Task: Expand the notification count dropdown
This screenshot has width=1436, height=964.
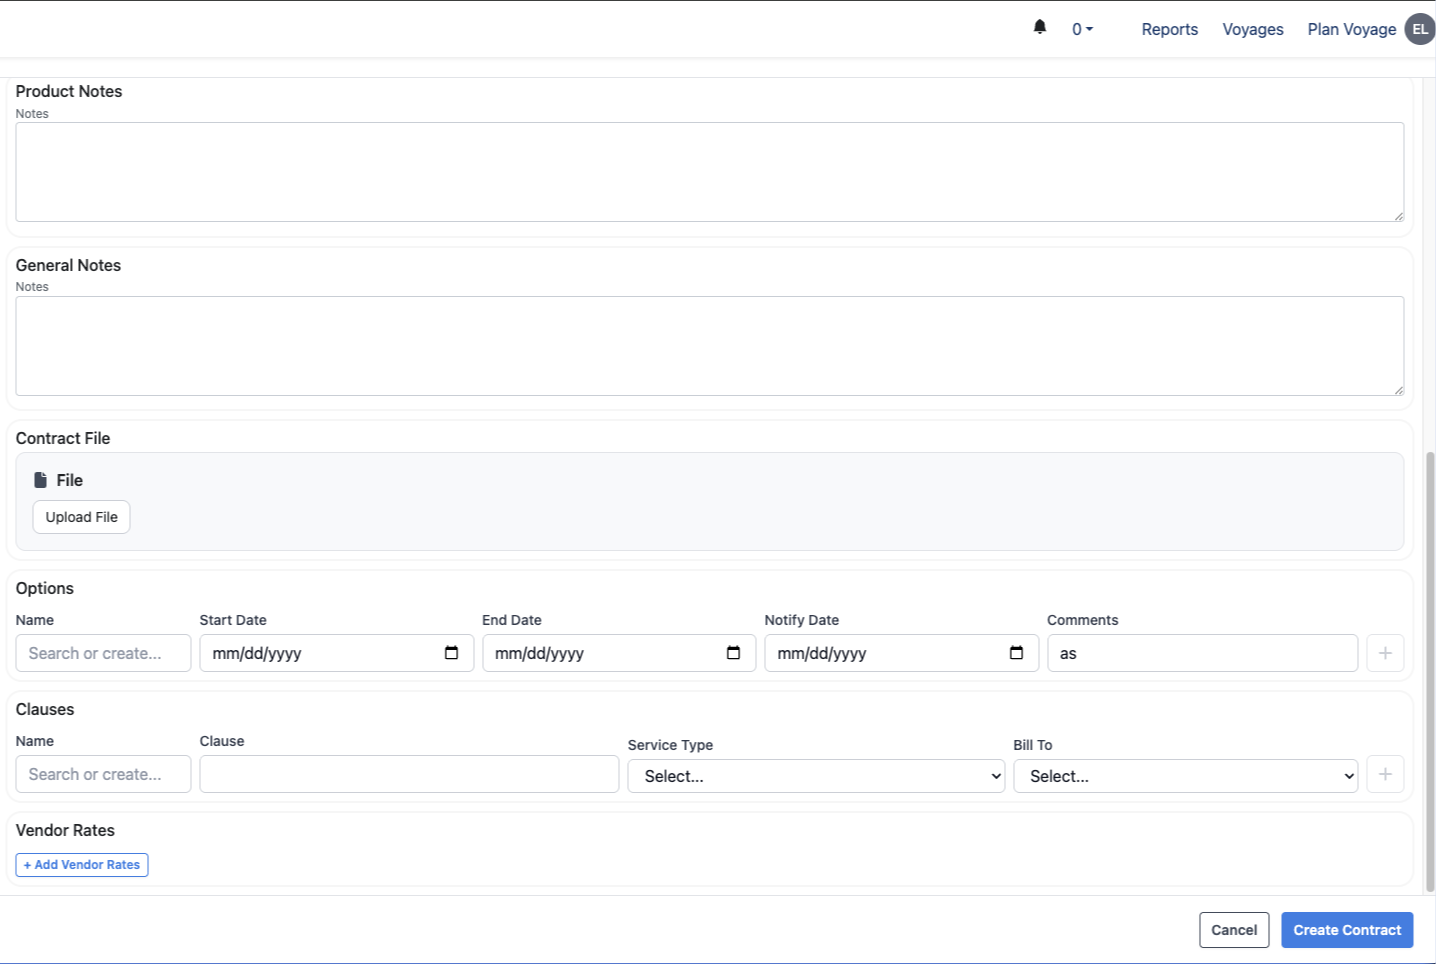Action: pyautogui.click(x=1082, y=29)
